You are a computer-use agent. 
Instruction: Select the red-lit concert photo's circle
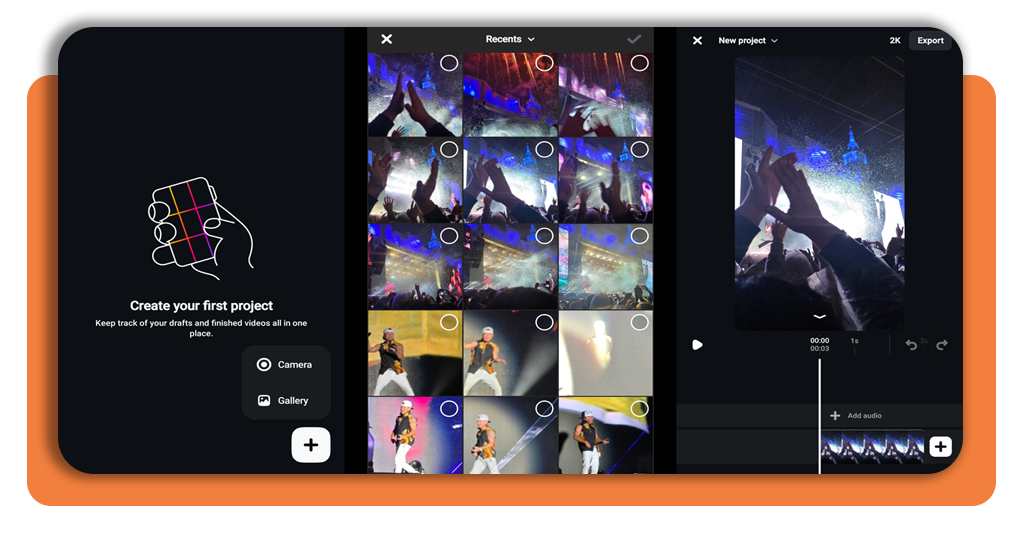pos(544,63)
